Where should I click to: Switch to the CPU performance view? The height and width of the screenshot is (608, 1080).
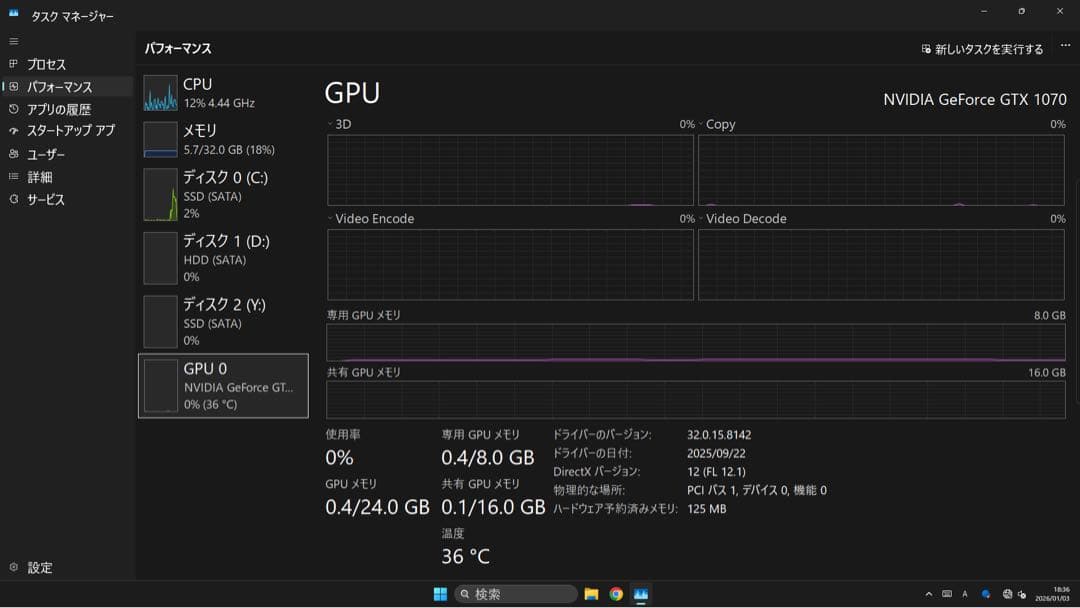[x=222, y=92]
